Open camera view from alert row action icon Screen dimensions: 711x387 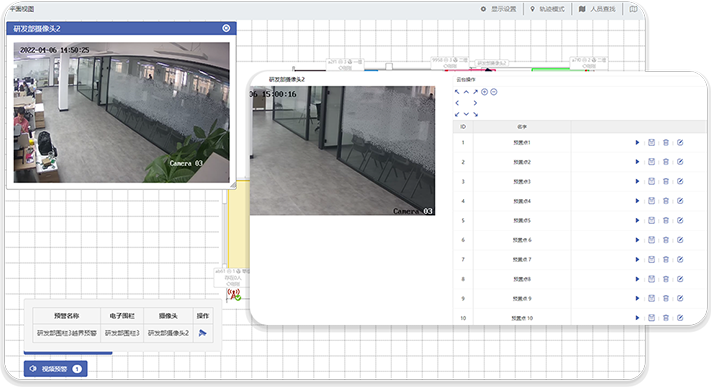click(x=203, y=333)
